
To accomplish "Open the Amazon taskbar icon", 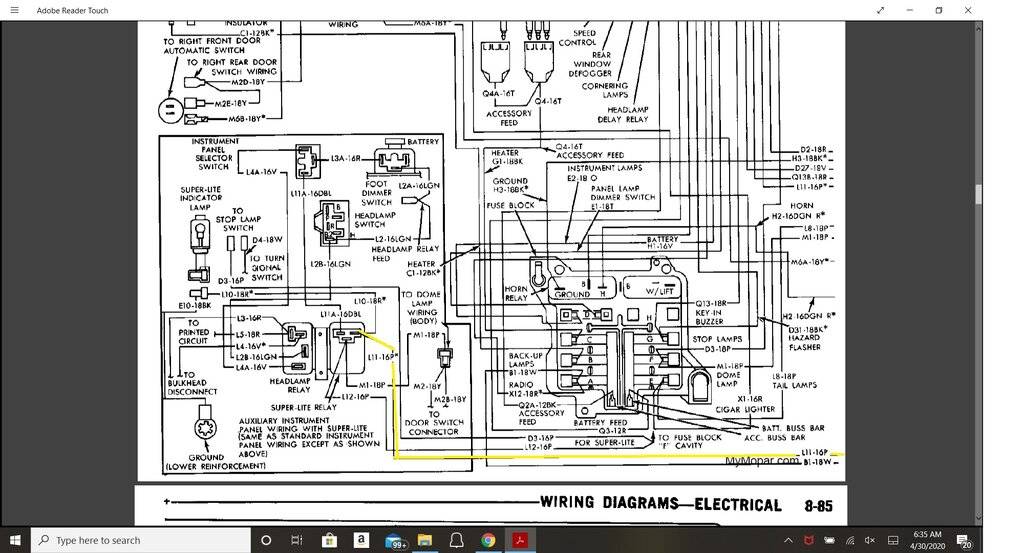I will 360,540.
